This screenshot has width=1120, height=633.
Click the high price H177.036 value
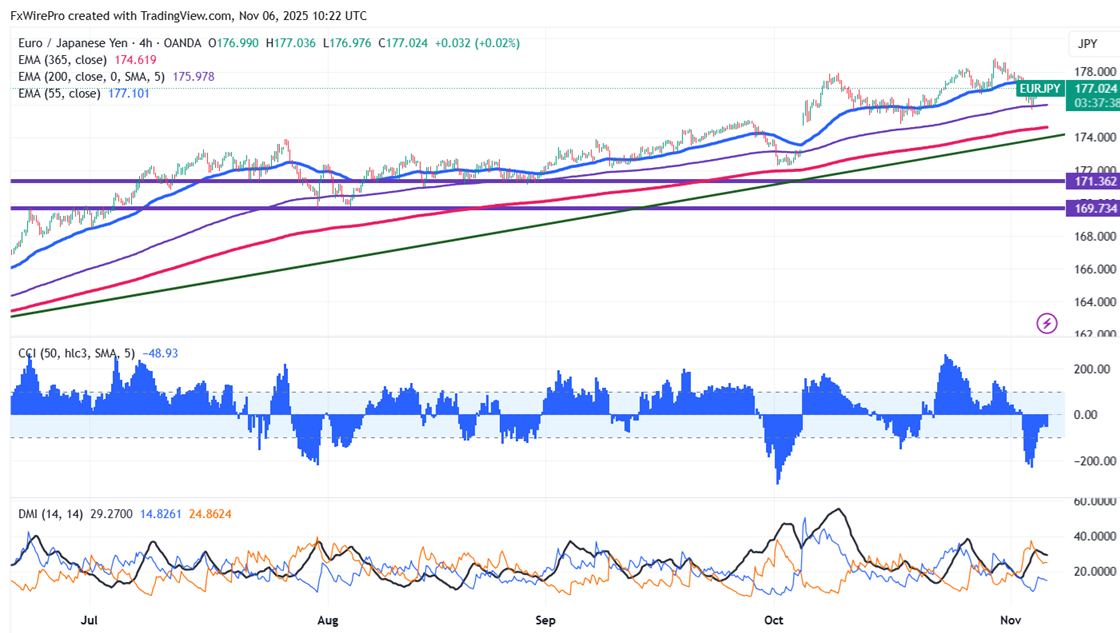point(291,43)
